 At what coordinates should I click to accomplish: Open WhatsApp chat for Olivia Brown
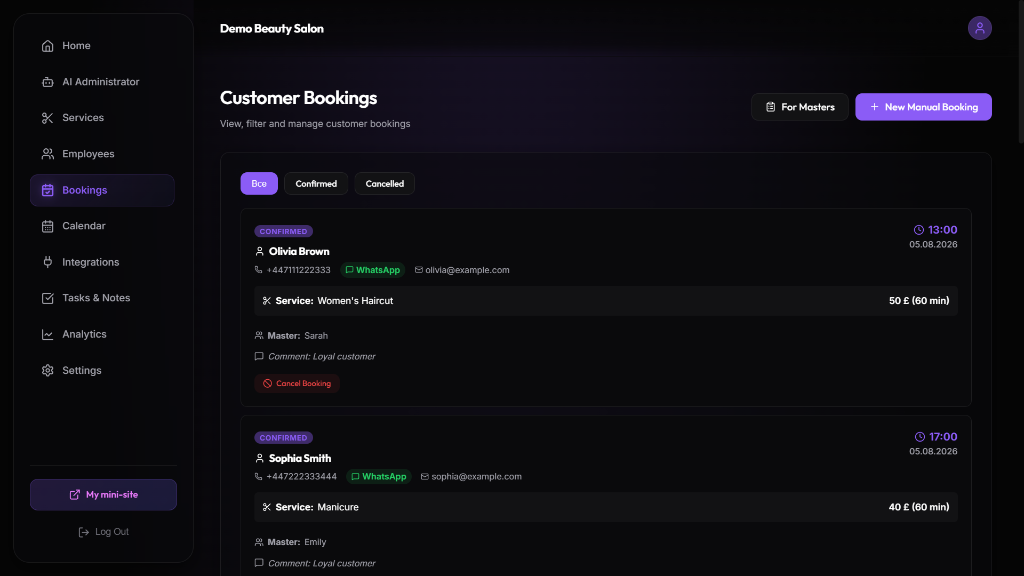[373, 270]
